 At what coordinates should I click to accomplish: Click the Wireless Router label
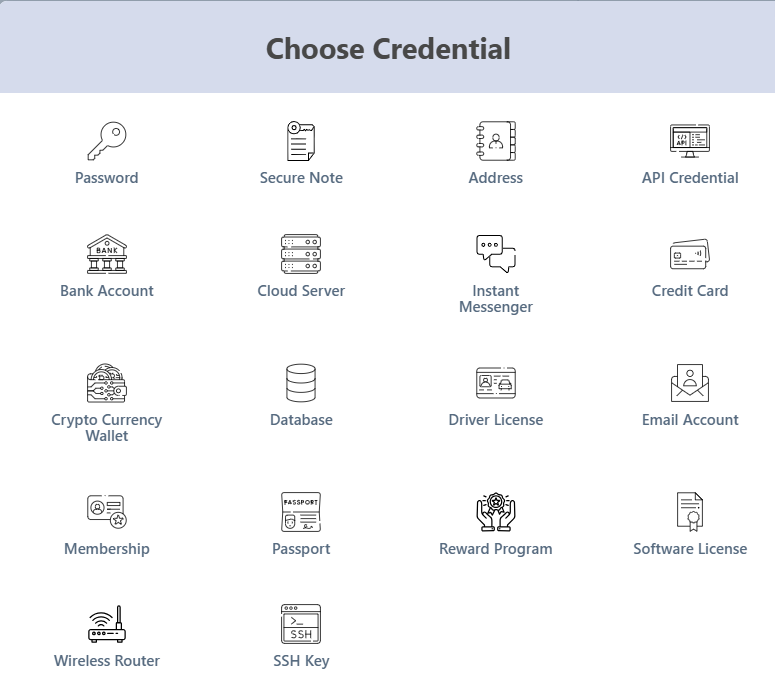[x=107, y=661]
